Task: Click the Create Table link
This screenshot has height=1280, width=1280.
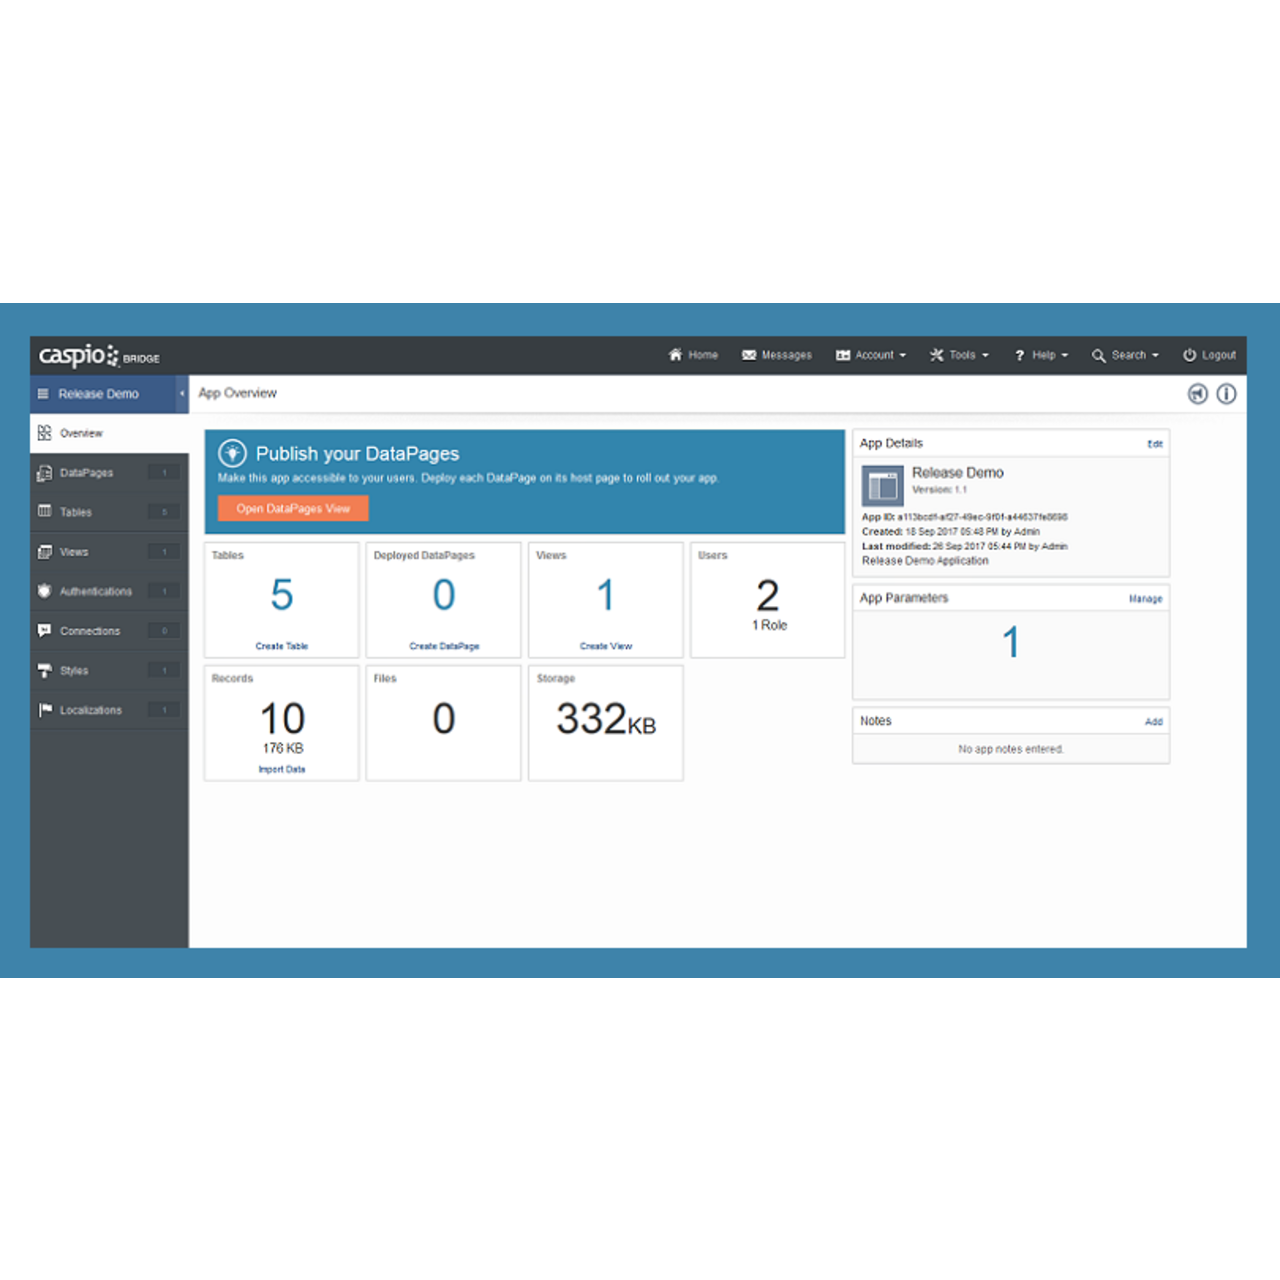Action: coord(282,646)
